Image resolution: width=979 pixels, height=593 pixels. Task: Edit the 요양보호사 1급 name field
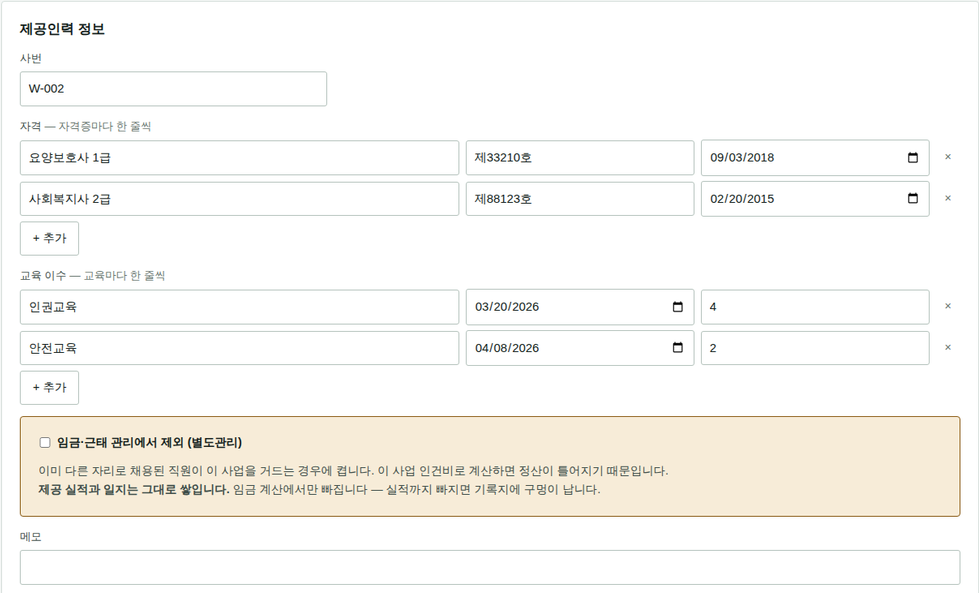coord(239,157)
